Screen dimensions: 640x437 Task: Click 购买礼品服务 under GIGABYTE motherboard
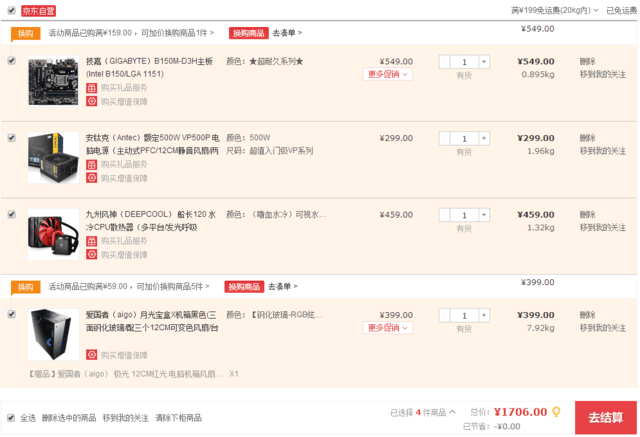[124, 88]
